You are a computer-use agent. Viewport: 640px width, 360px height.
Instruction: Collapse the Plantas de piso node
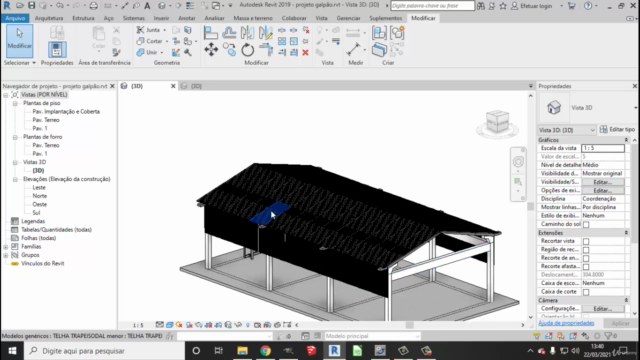15,103
